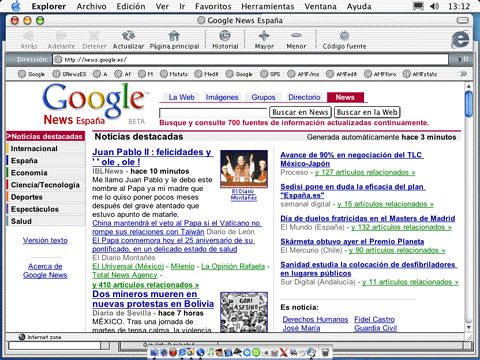This screenshot has width=480, height=360.
Task: Open Dos mineros mueren en Bolivia headline
Action: (153, 299)
